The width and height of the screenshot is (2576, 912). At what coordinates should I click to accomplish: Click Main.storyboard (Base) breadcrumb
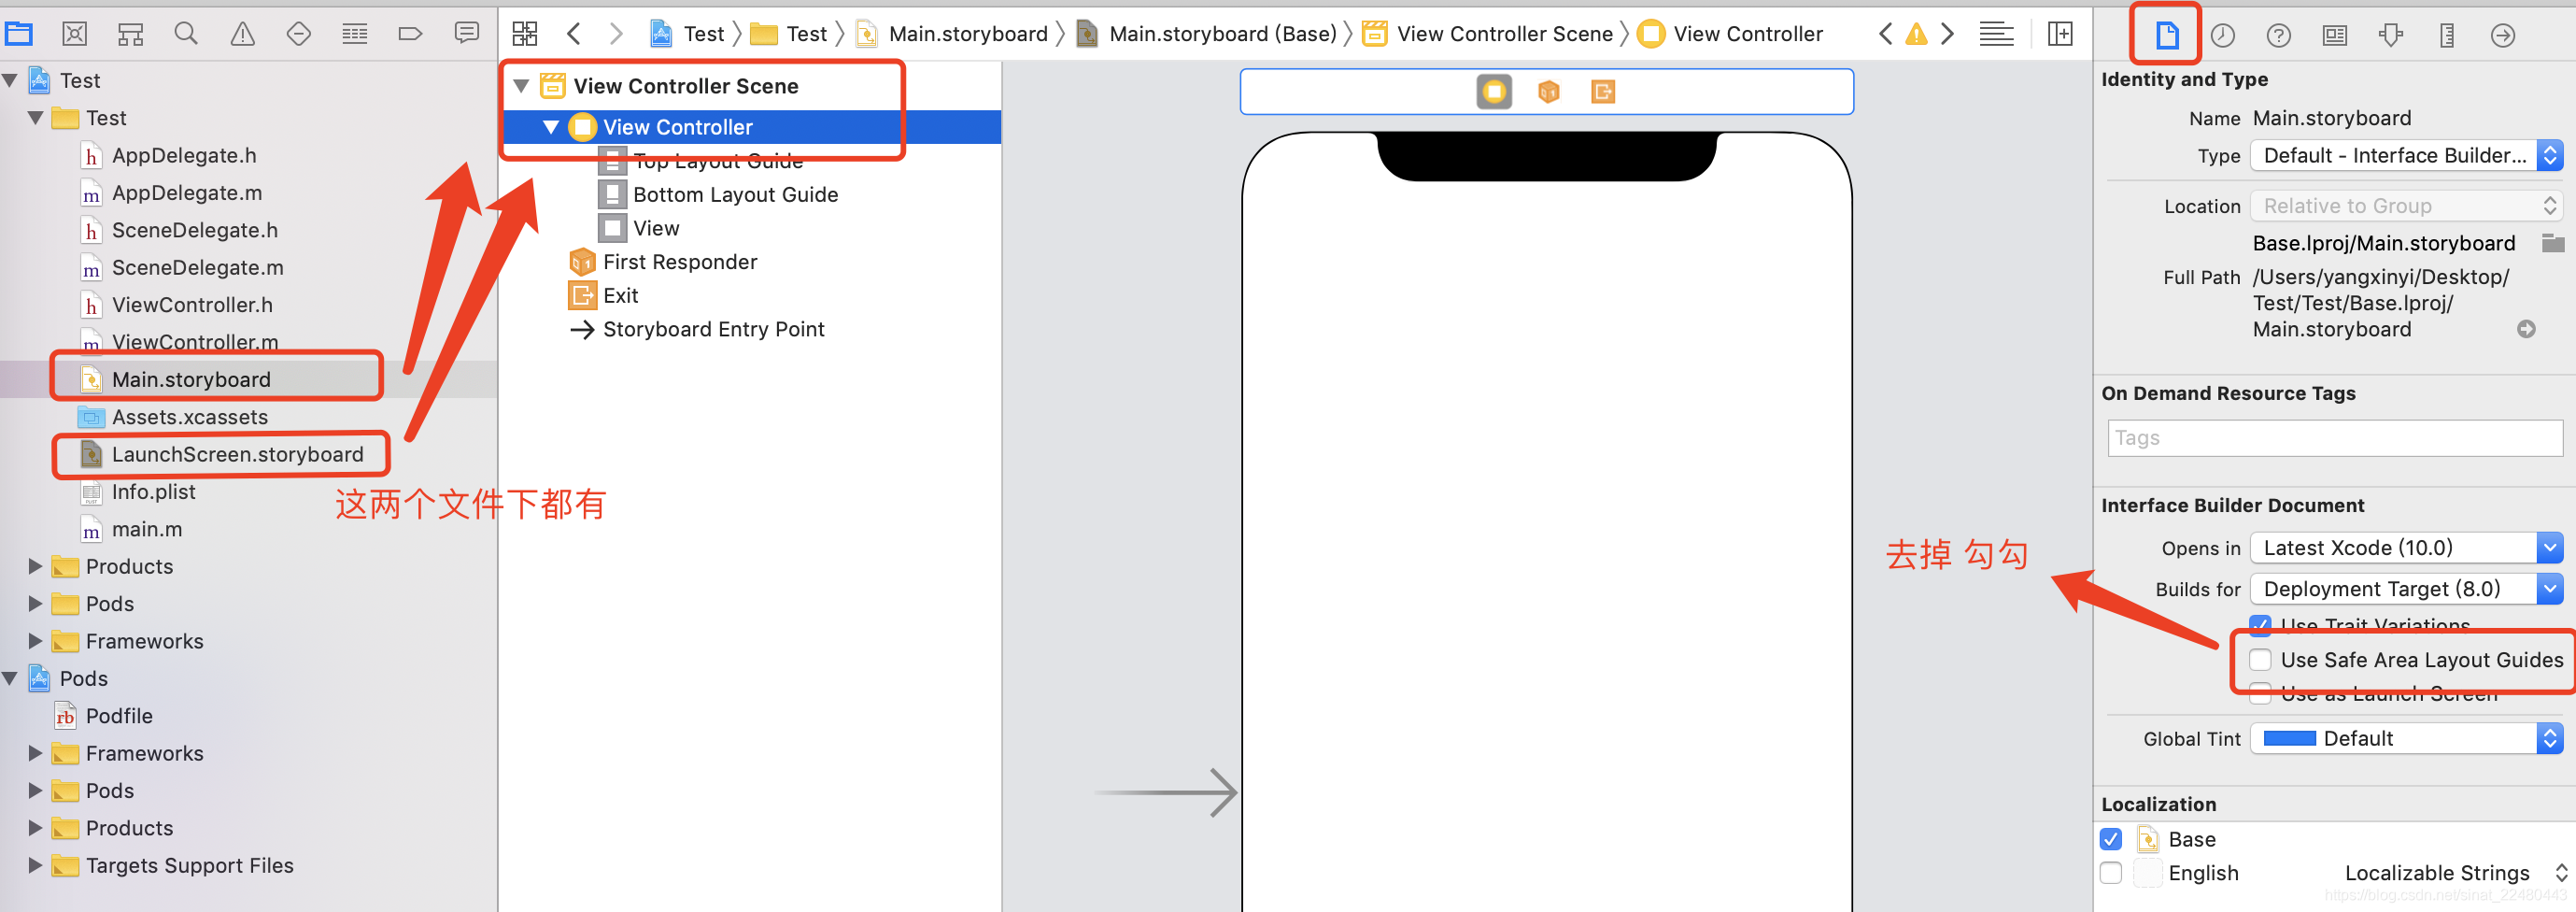tap(1208, 34)
